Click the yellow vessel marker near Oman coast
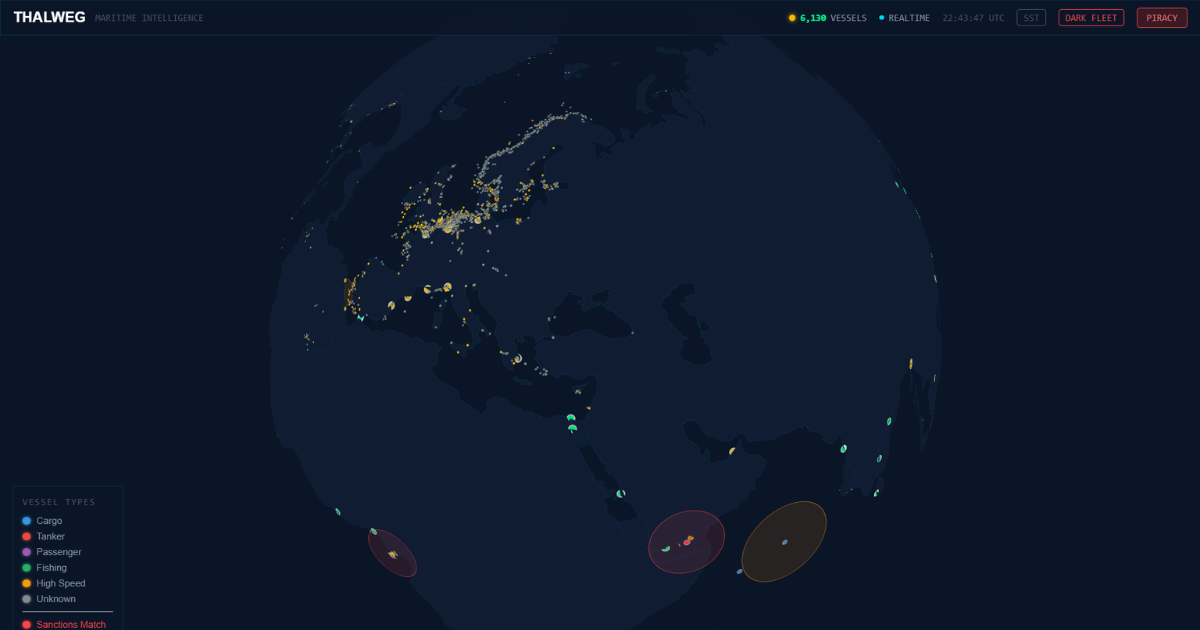Screen dimensions: 1200x630 click(732, 451)
